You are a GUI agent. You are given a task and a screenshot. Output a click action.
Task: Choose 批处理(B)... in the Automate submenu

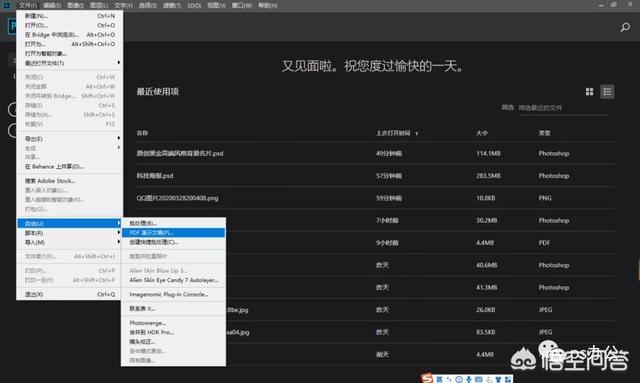[173, 223]
